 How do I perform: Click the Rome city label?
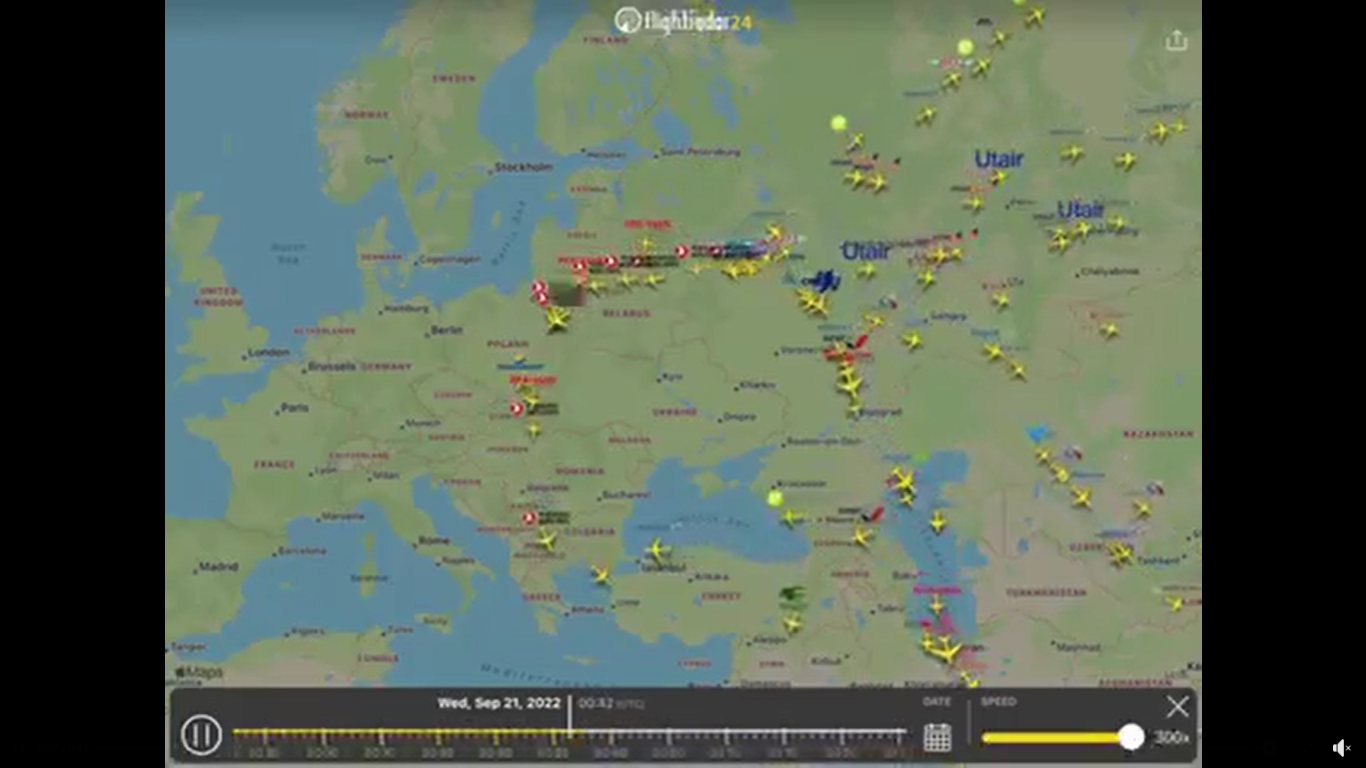tap(434, 540)
